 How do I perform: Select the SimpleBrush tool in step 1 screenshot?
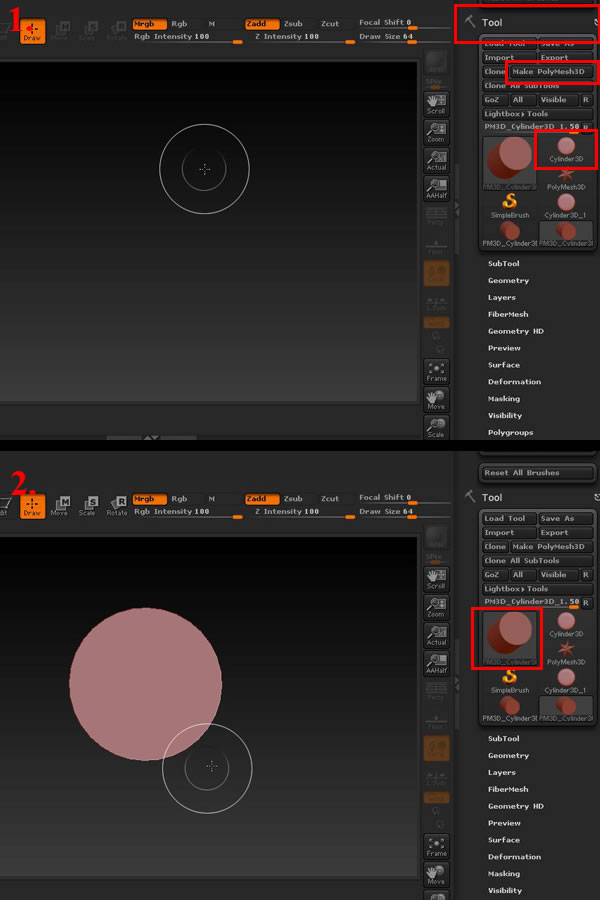[510, 206]
